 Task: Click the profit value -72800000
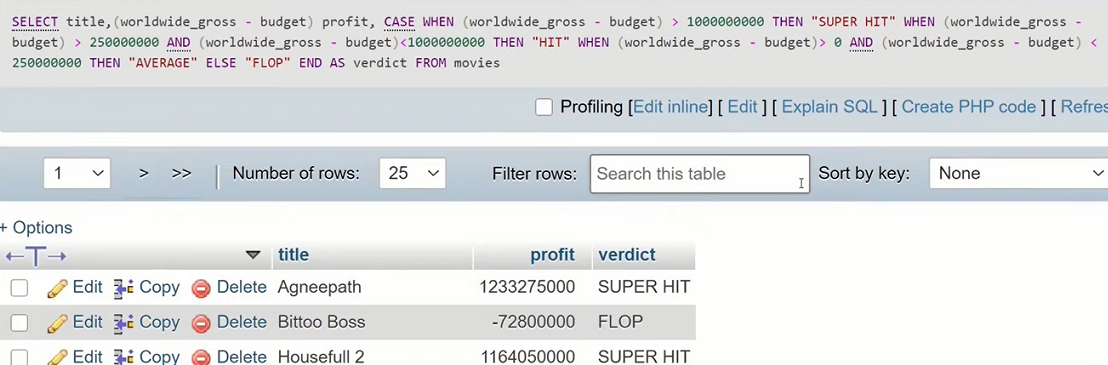coord(534,322)
